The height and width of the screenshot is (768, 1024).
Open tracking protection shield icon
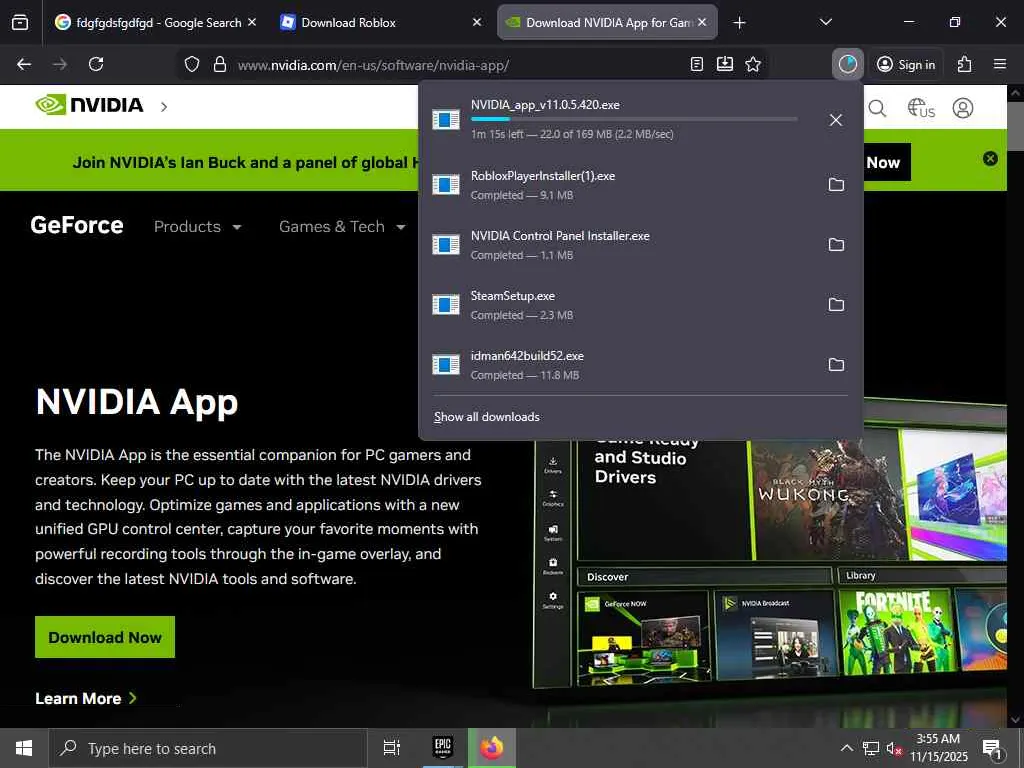(x=191, y=64)
